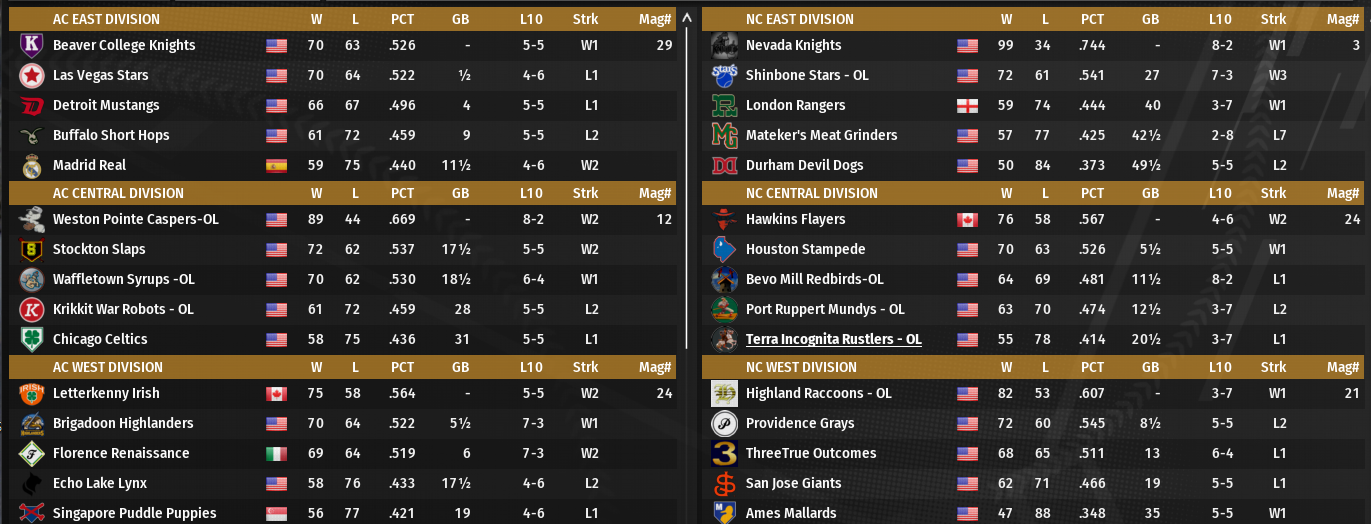
Task: Click the San Jose Giants logo
Action: (x=724, y=483)
